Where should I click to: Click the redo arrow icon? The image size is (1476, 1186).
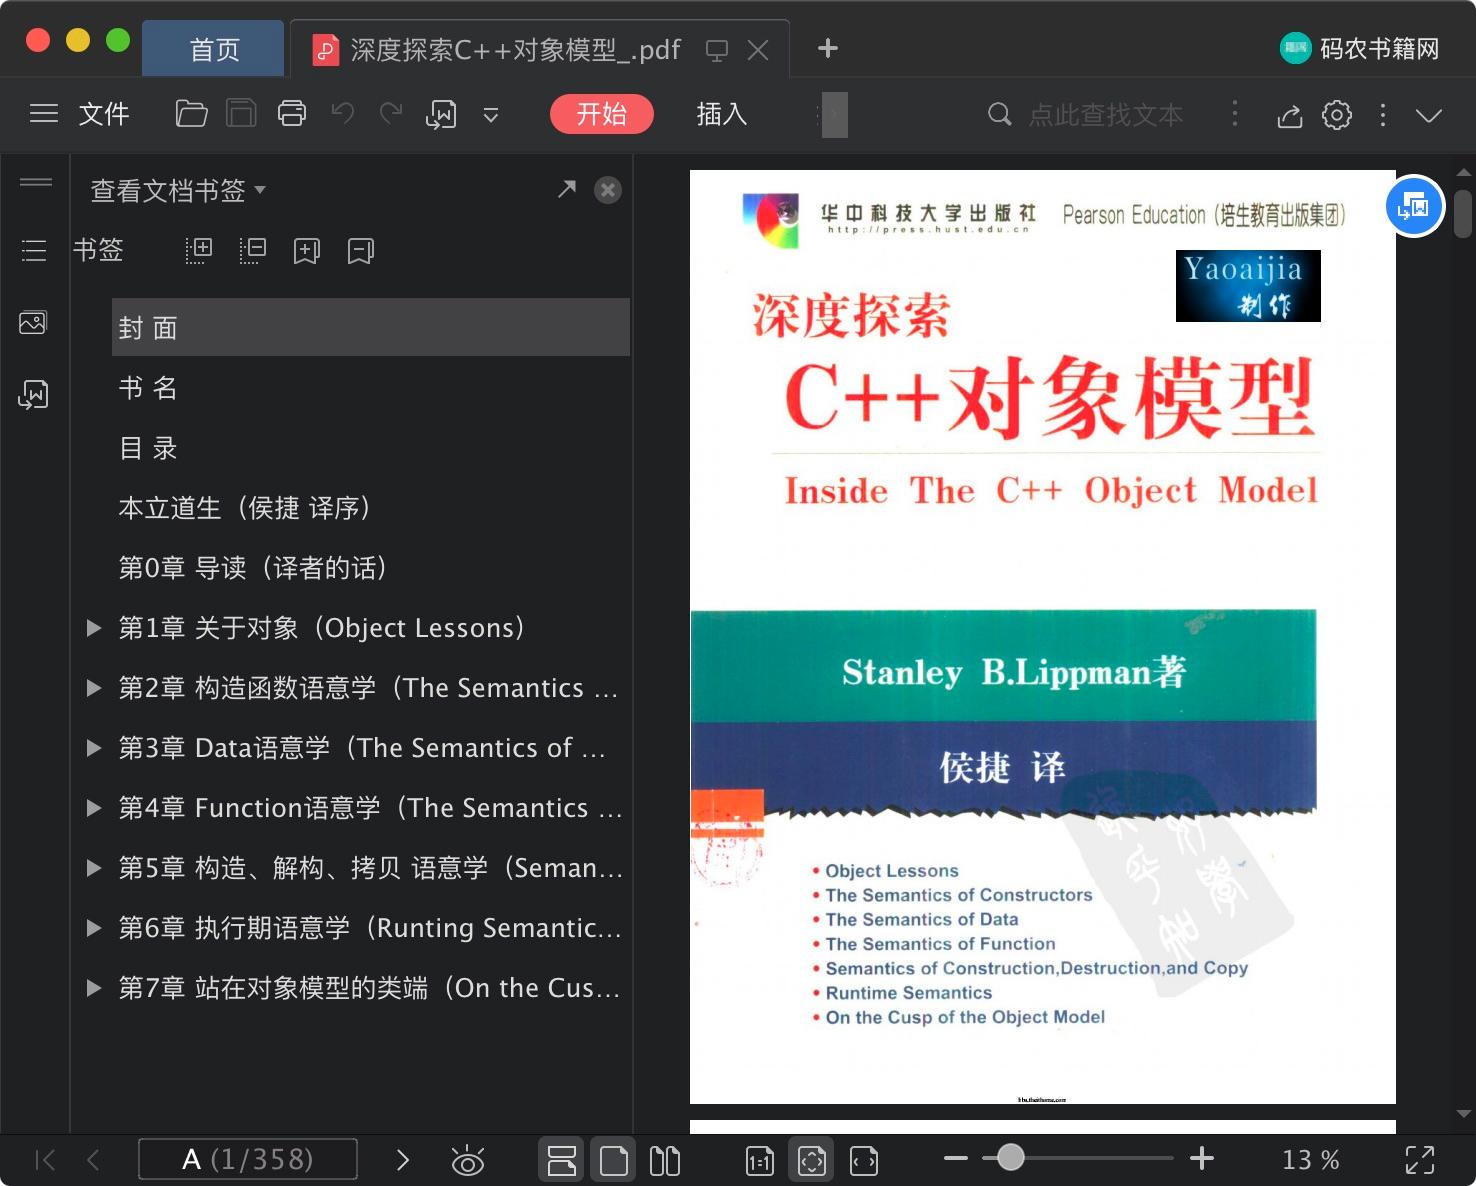pos(391,113)
